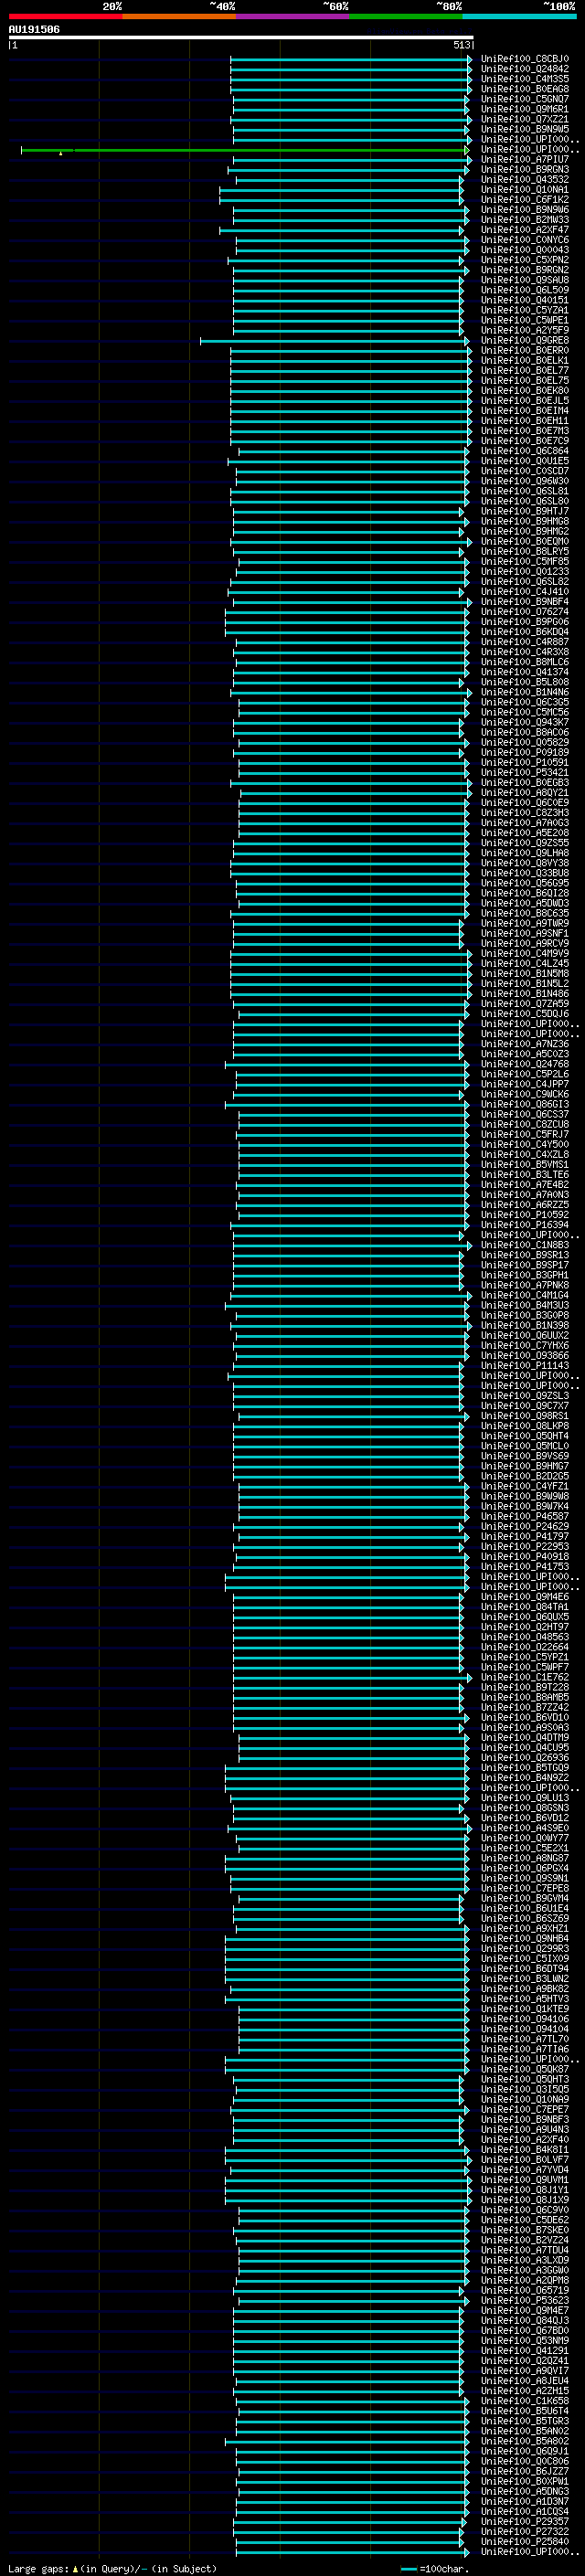Screen dimensions: 585x2576
Task: Open the UniRef100_P16394 label
Action: 524,1225
